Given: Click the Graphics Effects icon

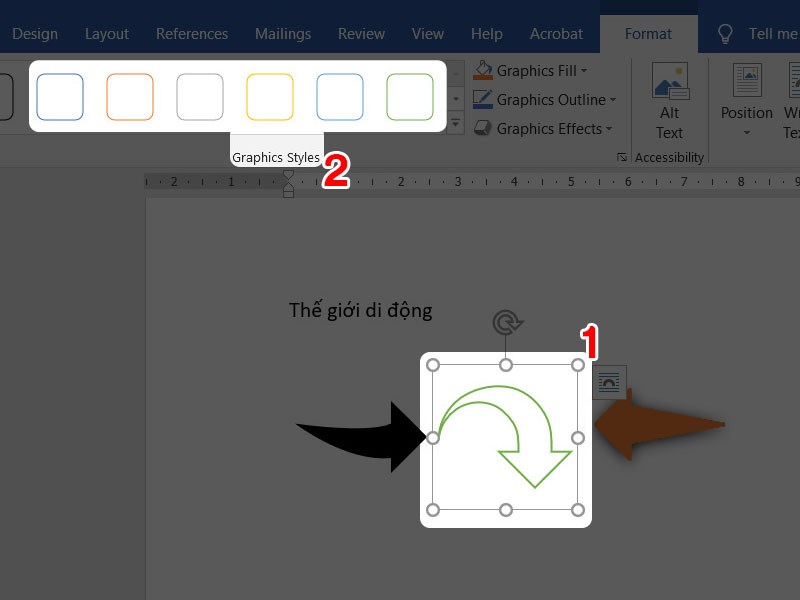Looking at the screenshot, I should tap(483, 128).
